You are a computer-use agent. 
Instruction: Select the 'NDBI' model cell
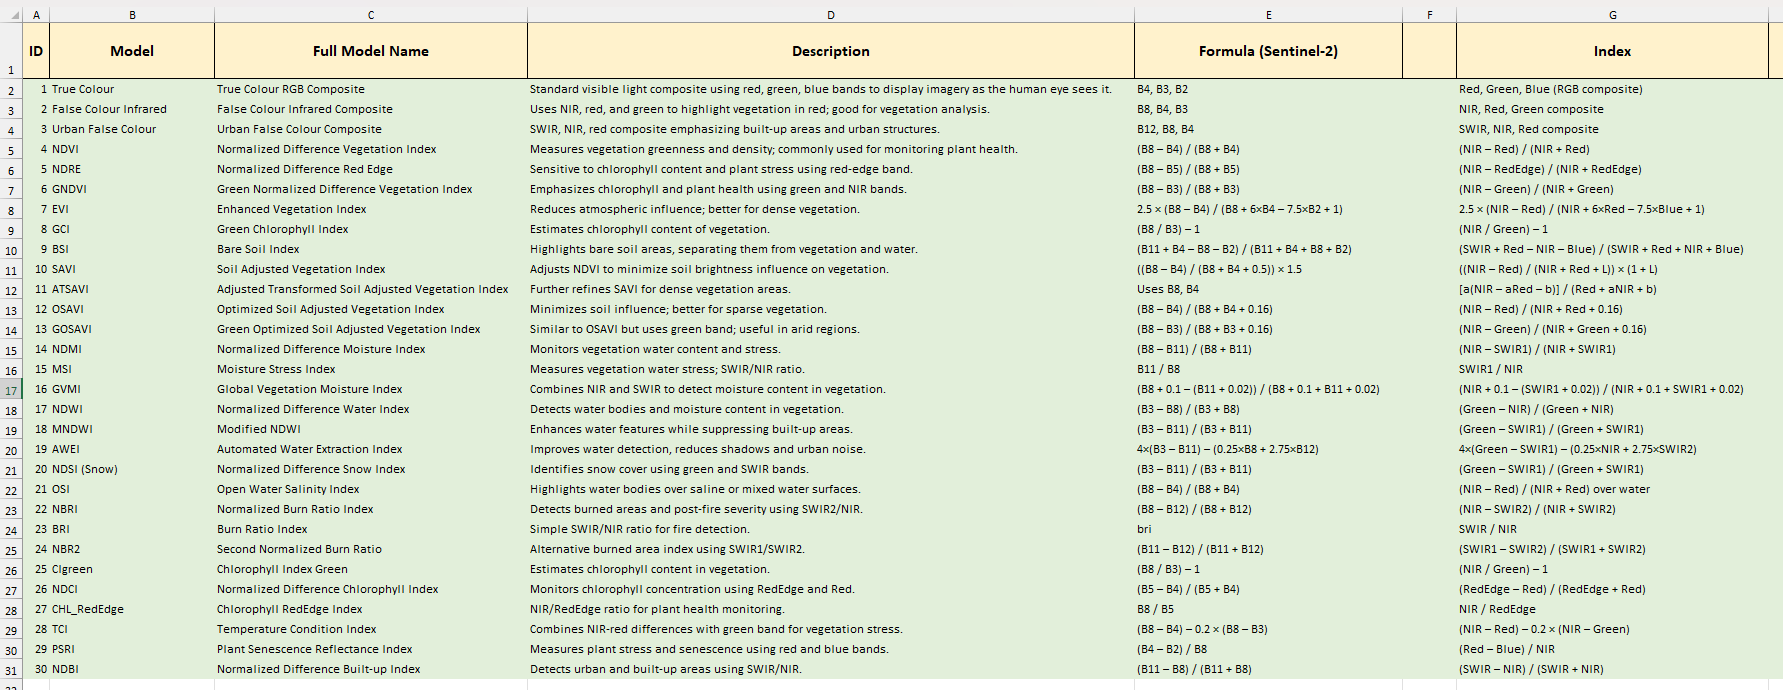[132, 669]
